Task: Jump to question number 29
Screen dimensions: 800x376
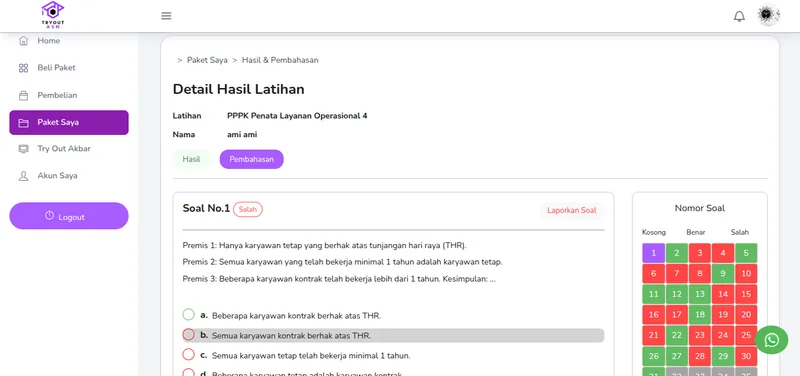Action: 723,356
